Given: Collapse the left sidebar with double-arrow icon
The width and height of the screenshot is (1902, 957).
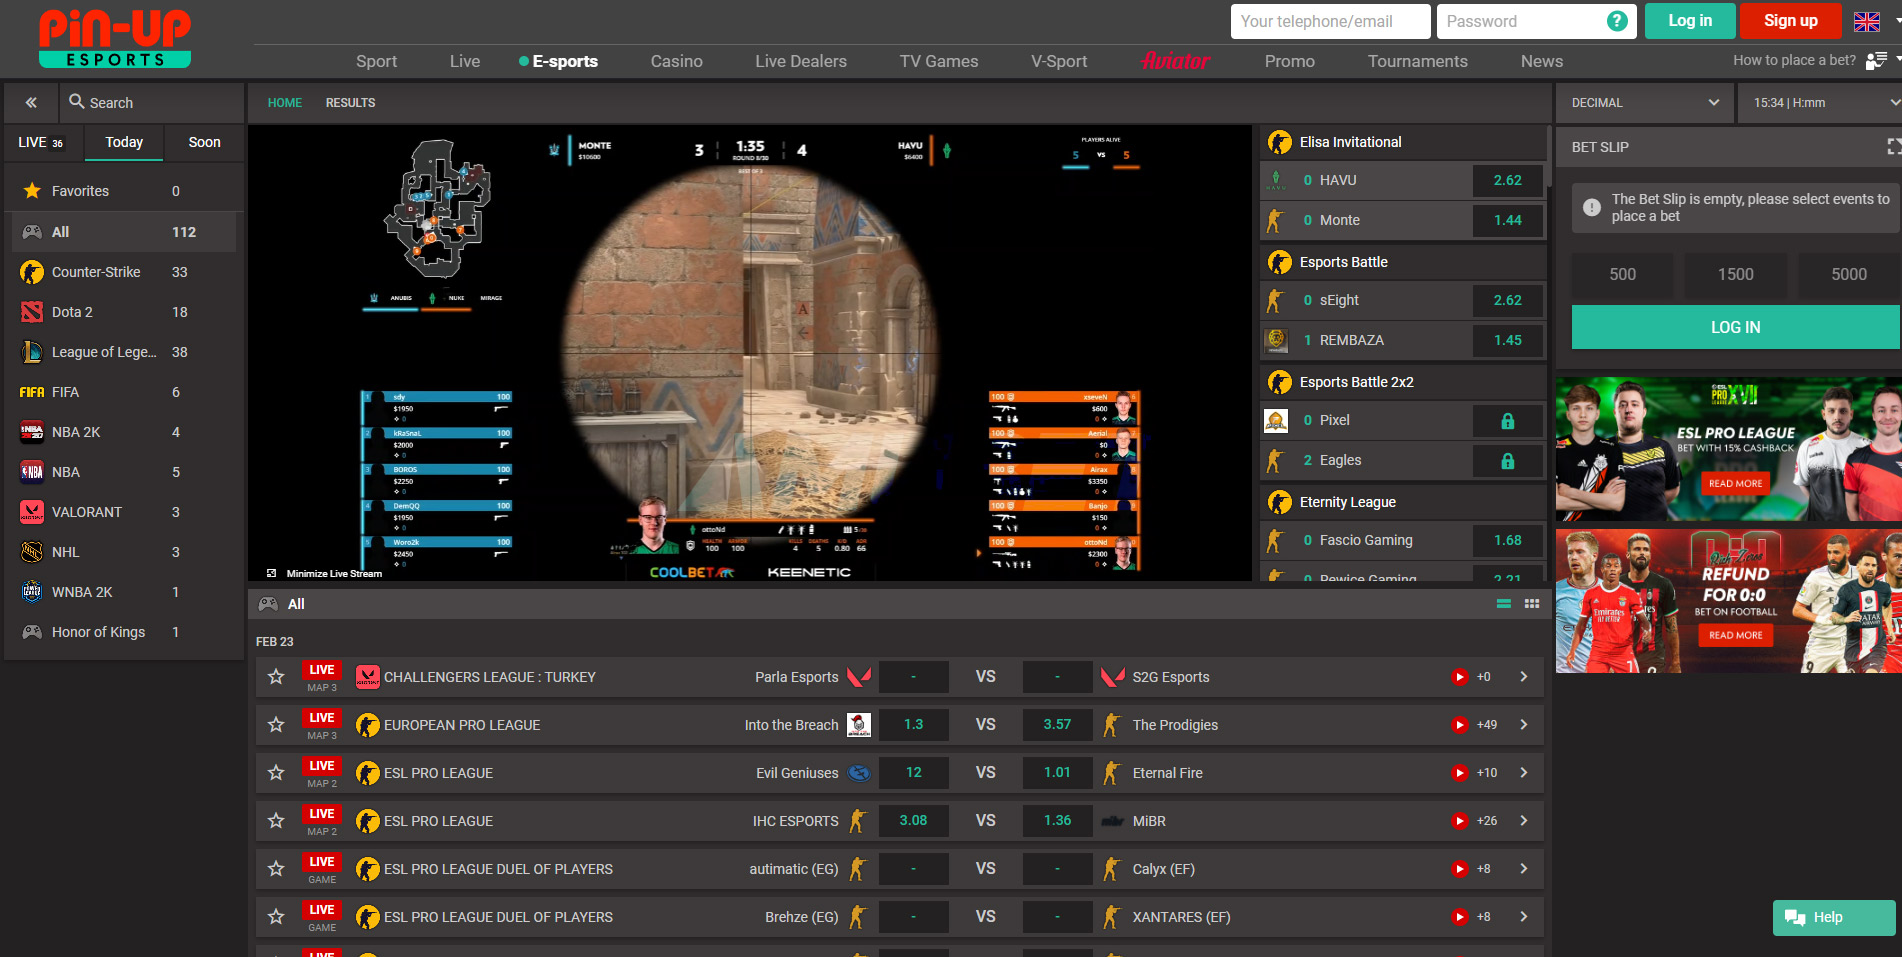Looking at the screenshot, I should [31, 102].
